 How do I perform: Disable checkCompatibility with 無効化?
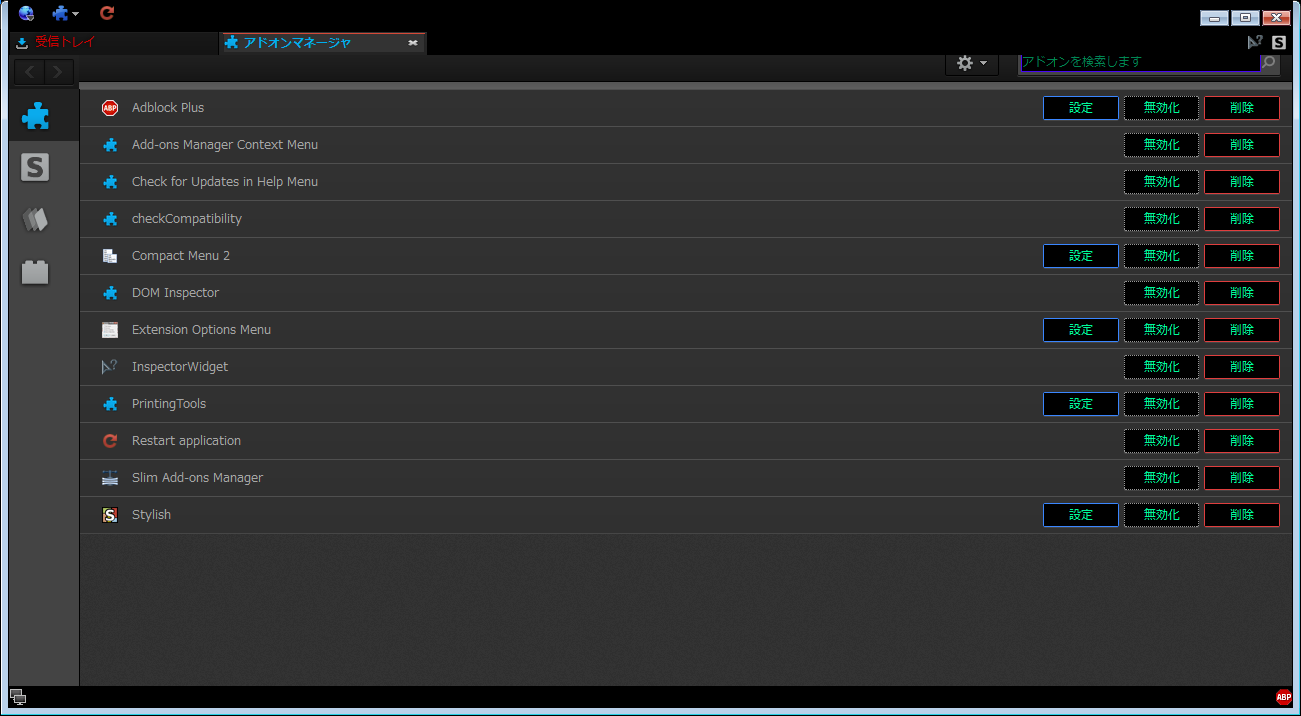click(1161, 219)
